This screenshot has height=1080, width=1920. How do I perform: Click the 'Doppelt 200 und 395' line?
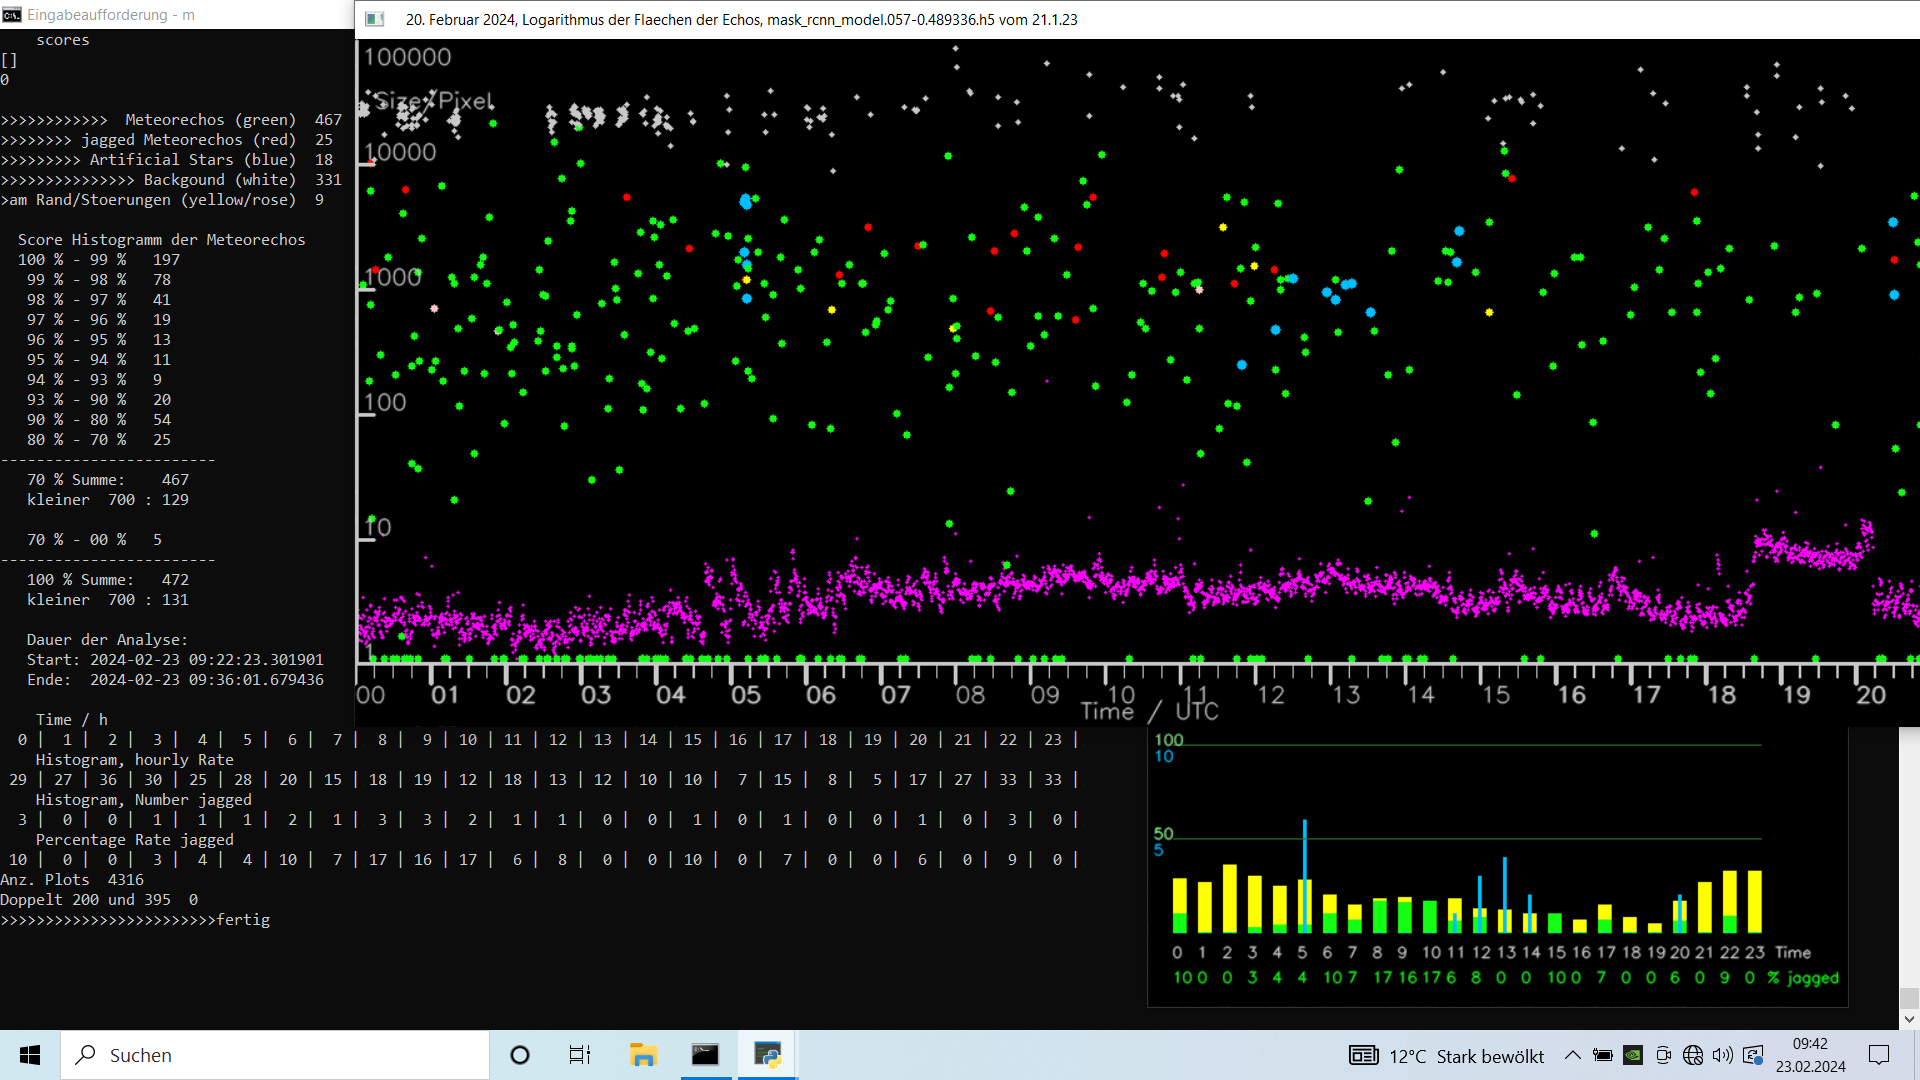click(x=99, y=900)
